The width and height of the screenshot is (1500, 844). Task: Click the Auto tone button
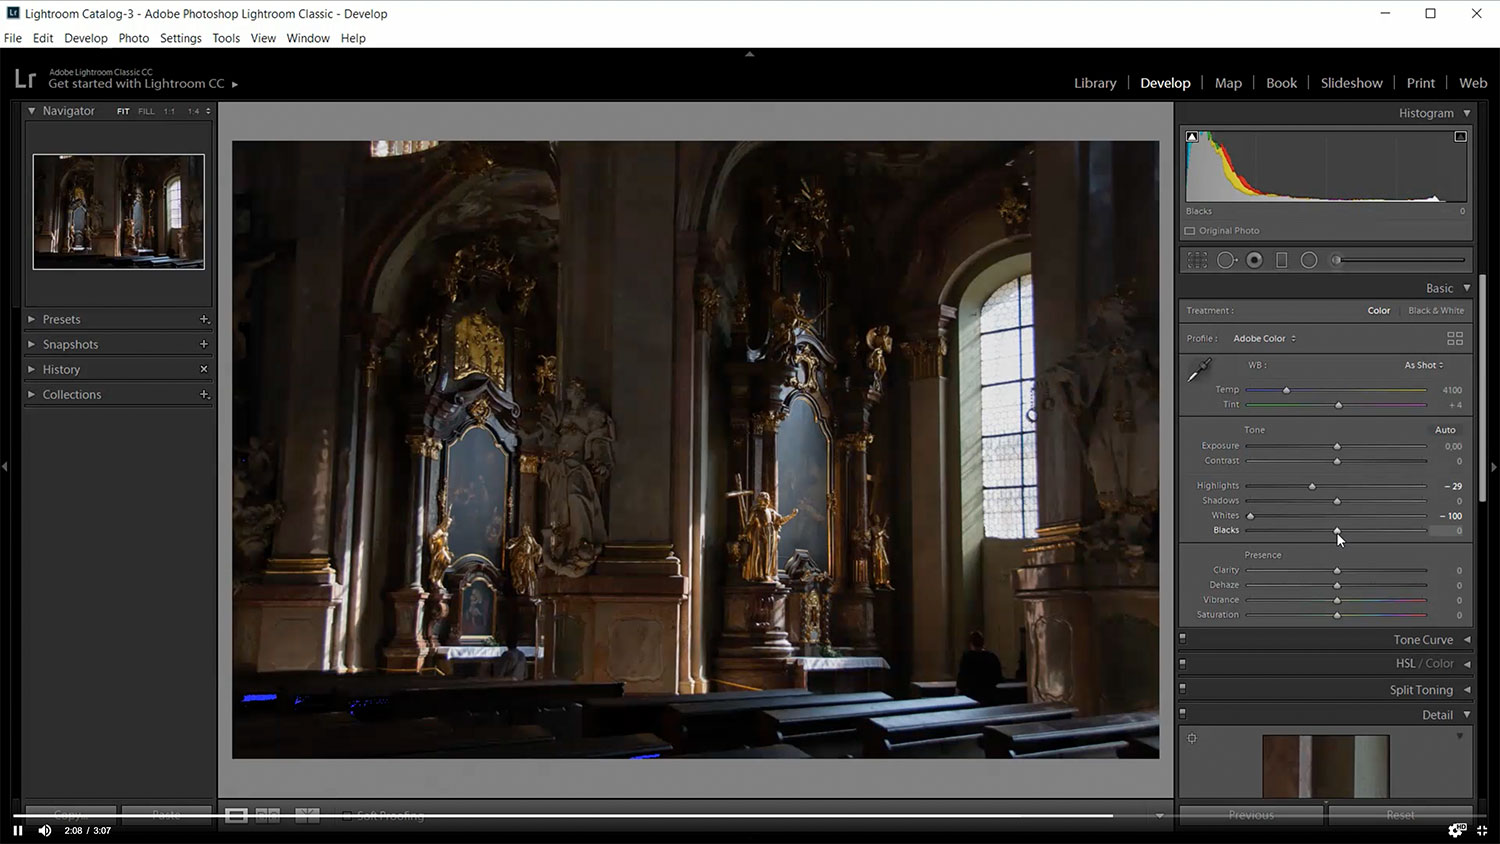click(x=1445, y=430)
